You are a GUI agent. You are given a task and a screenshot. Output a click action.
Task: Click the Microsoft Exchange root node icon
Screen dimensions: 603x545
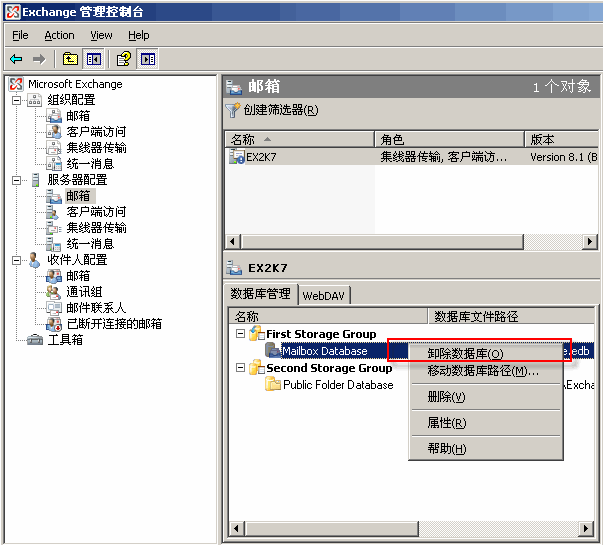pyautogui.click(x=16, y=84)
